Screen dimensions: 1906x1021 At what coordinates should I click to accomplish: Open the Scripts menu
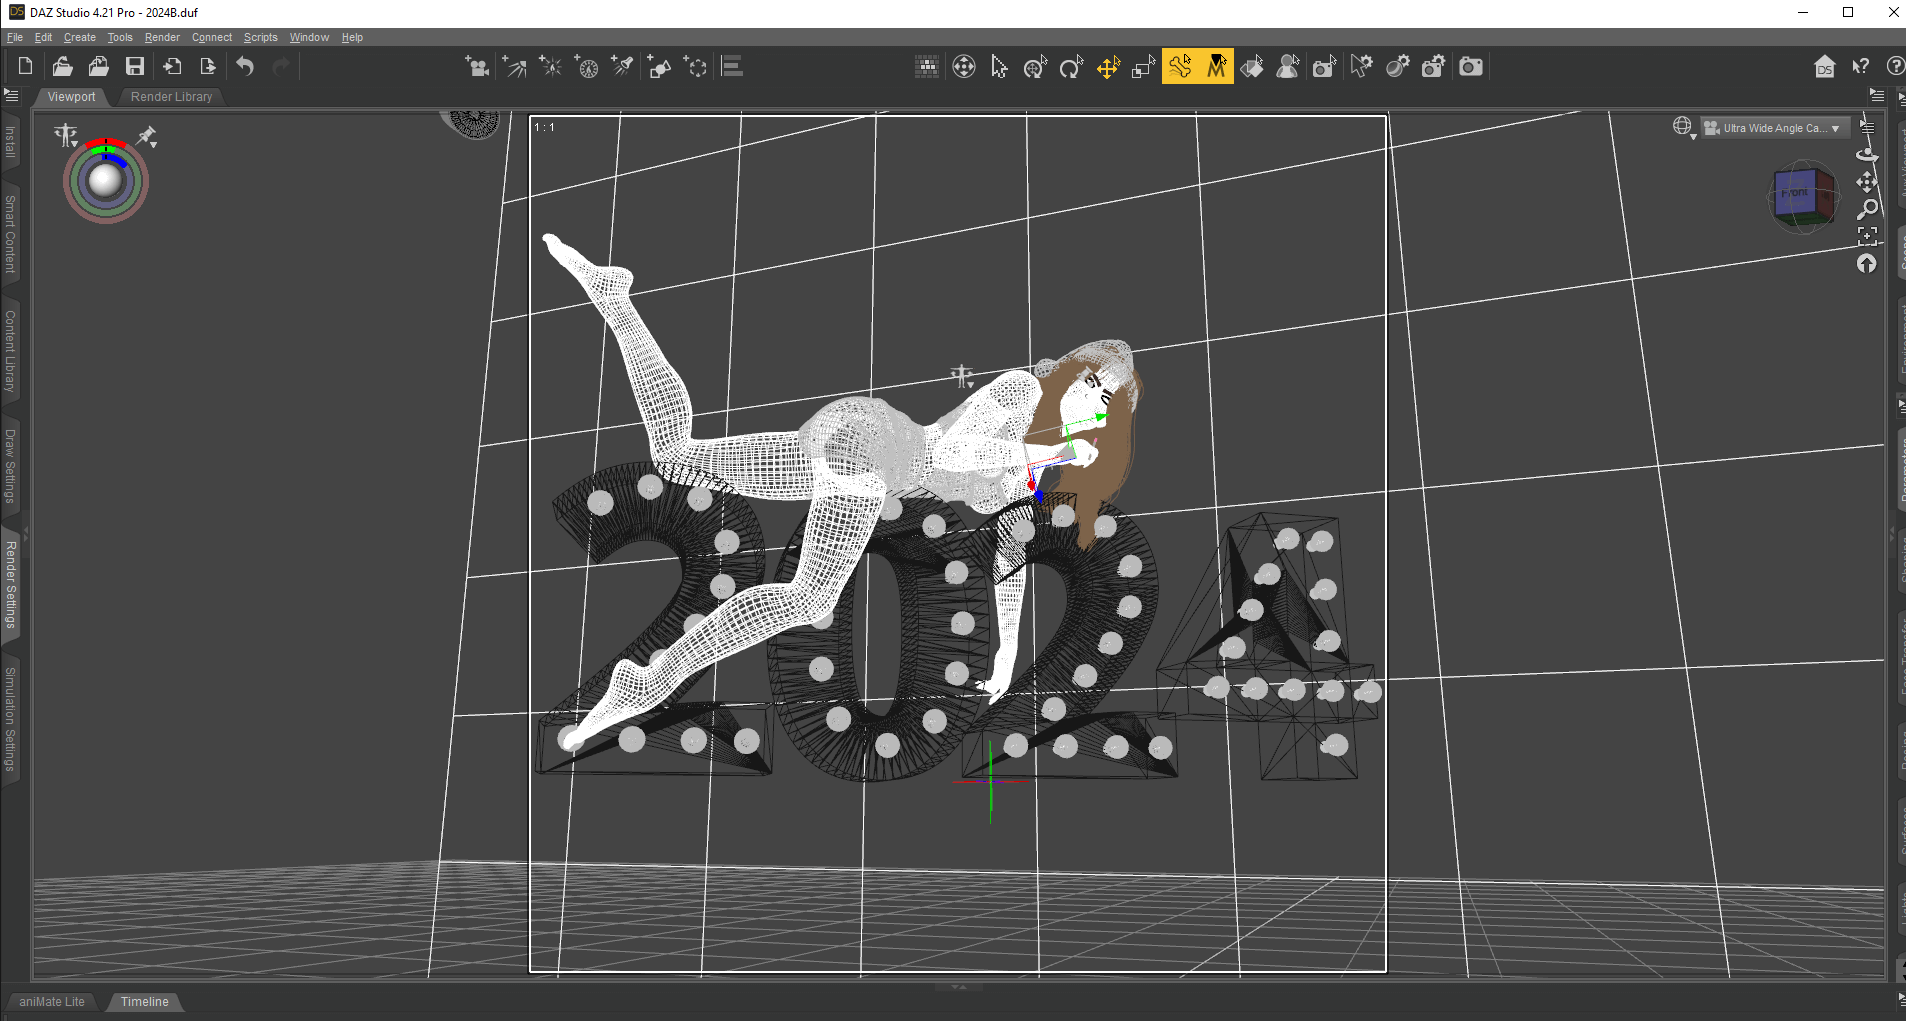click(261, 37)
